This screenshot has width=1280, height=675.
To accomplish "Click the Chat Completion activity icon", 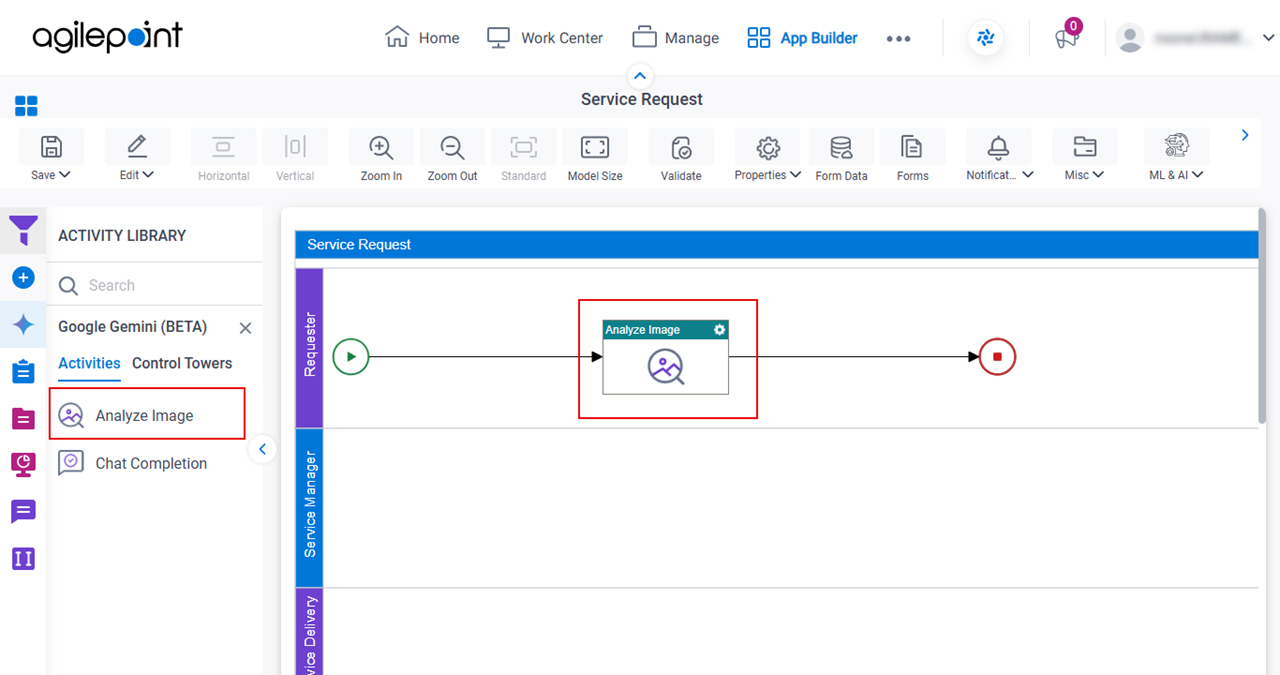I will (x=71, y=463).
